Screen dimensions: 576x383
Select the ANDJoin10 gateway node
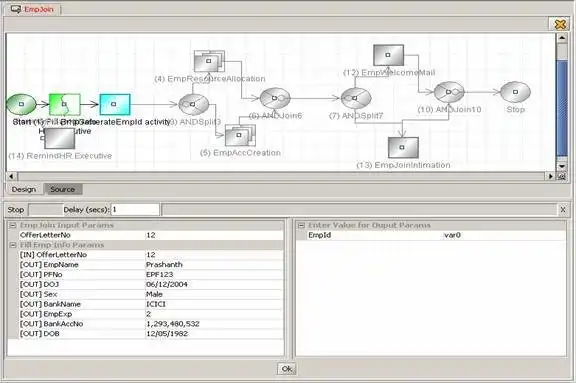pos(449,92)
